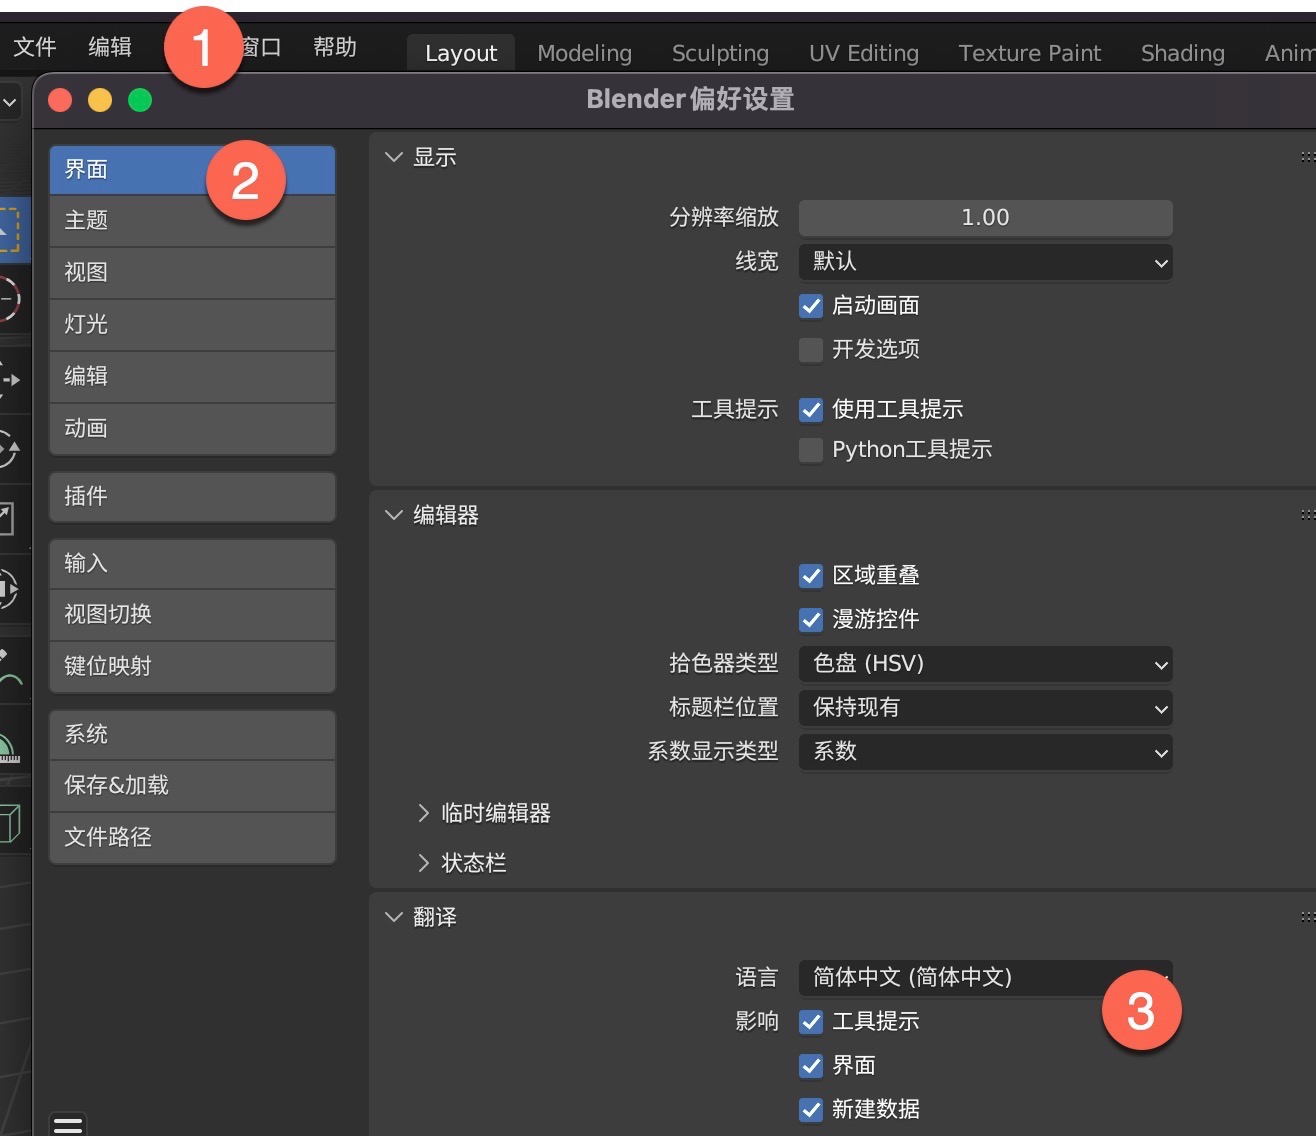This screenshot has width=1316, height=1136.
Task: Click the green zoom button of preferences window
Action: 140,100
